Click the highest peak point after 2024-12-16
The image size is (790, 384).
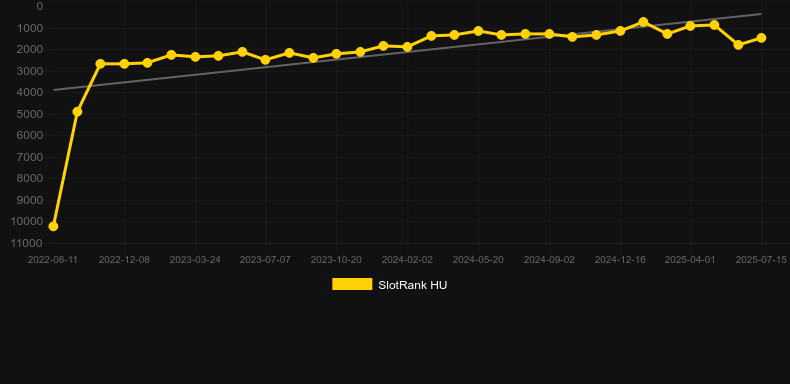(x=643, y=22)
